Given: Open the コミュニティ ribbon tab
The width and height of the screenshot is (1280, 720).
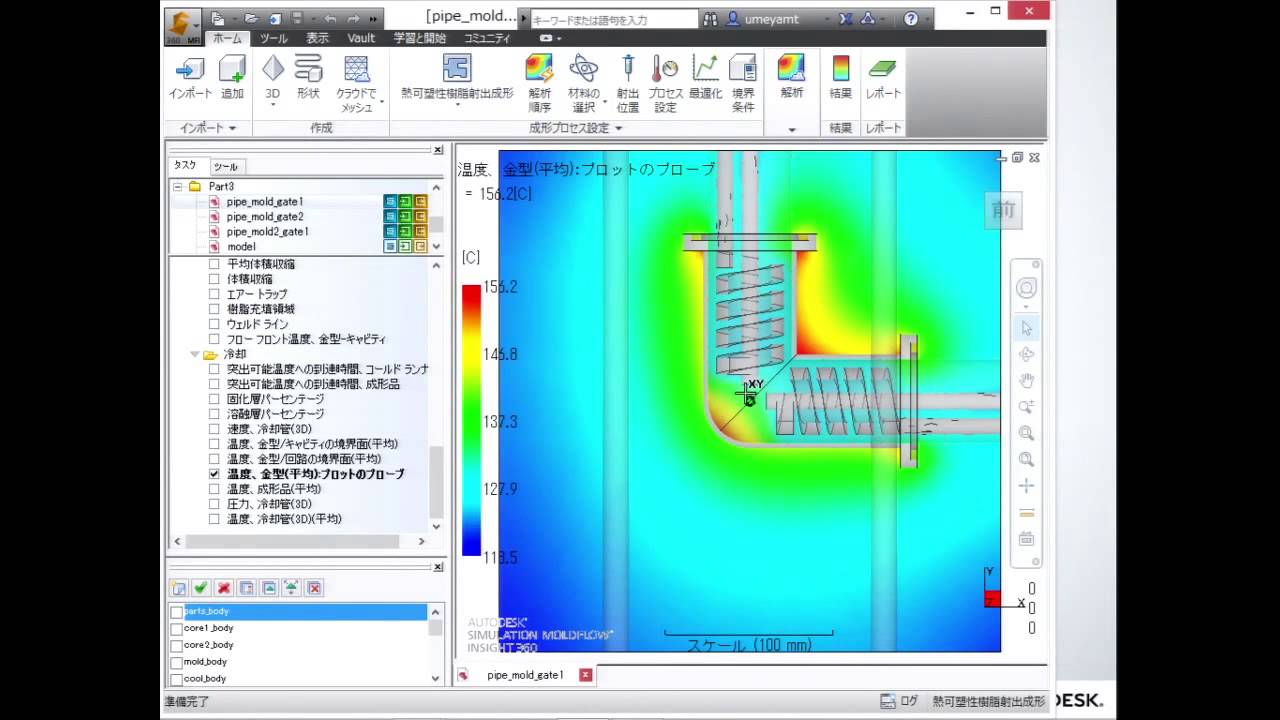Looking at the screenshot, I should [487, 38].
